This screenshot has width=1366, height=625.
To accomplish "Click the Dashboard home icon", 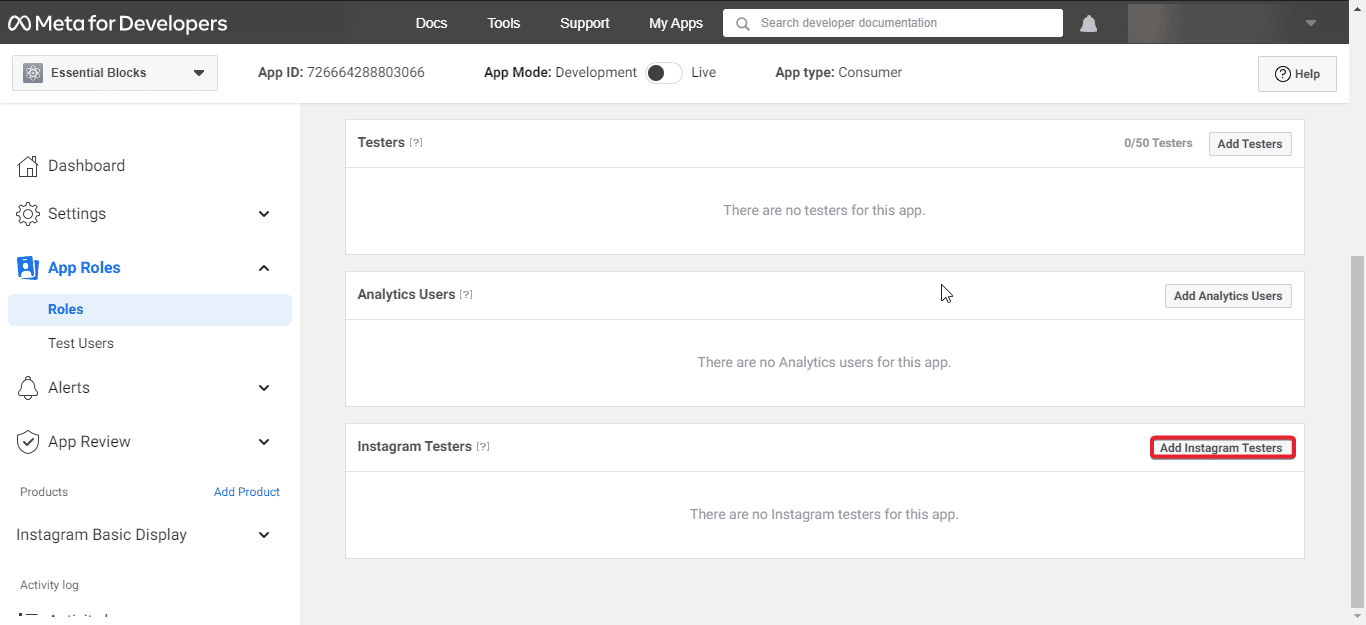I will [28, 166].
